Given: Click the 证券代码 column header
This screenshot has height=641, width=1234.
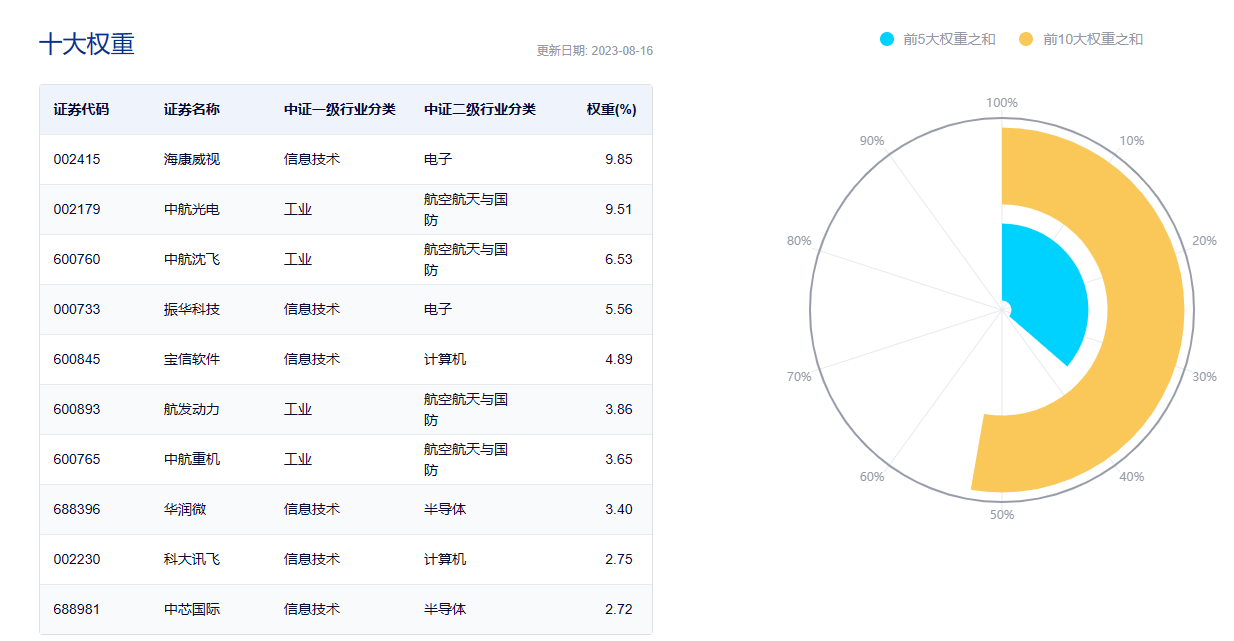Looking at the screenshot, I should [x=81, y=110].
